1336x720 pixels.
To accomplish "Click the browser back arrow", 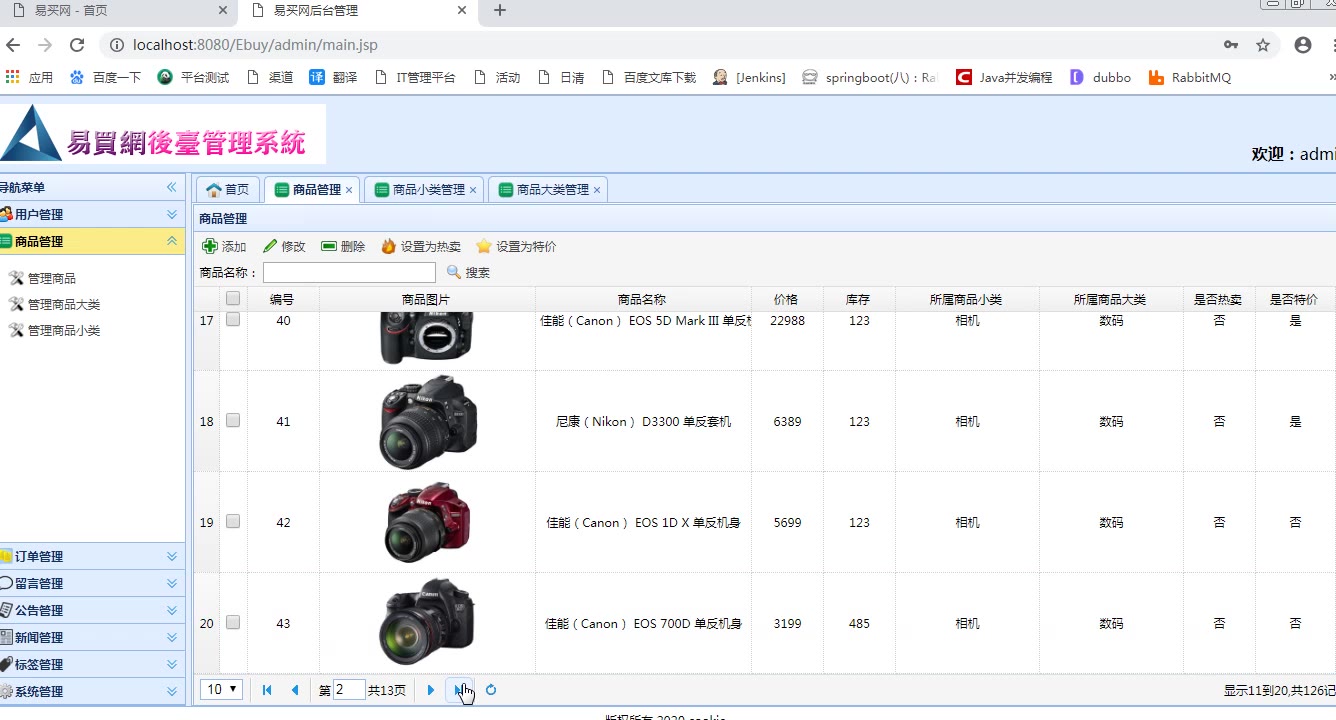I will [13, 45].
